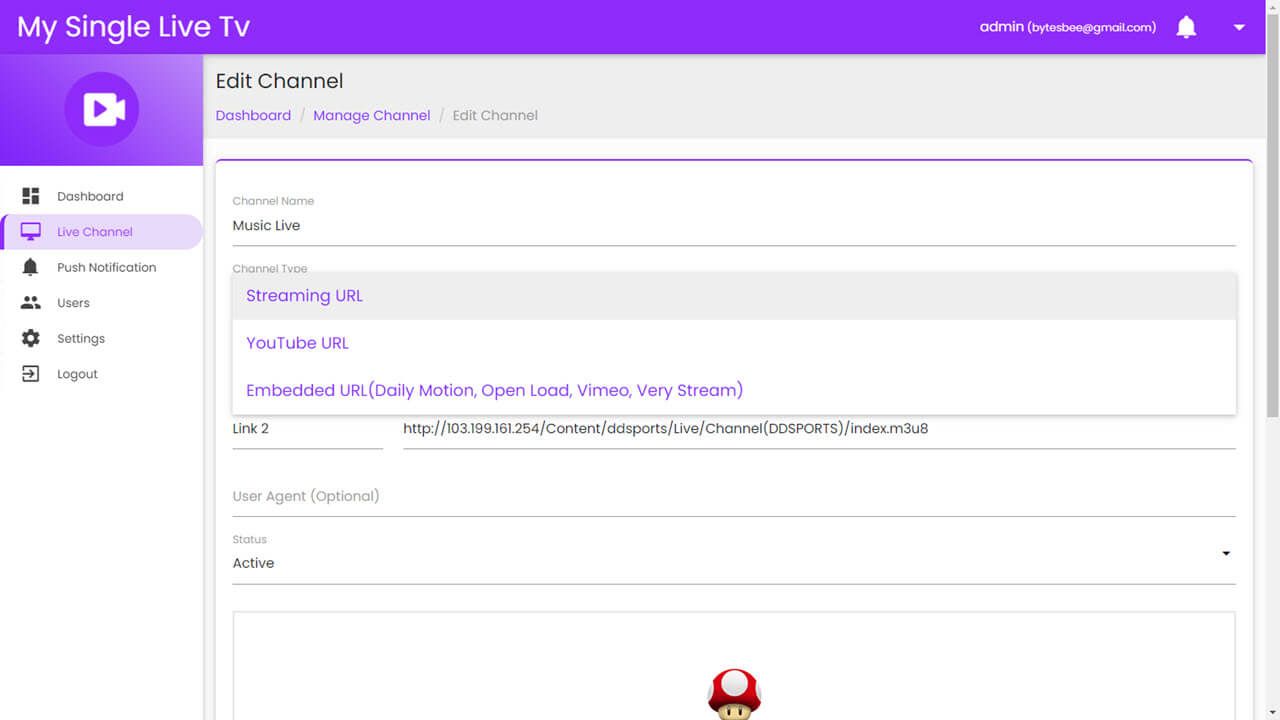1280x720 pixels.
Task: Go to Live Channel menu item
Action: pyautogui.click(x=101, y=232)
